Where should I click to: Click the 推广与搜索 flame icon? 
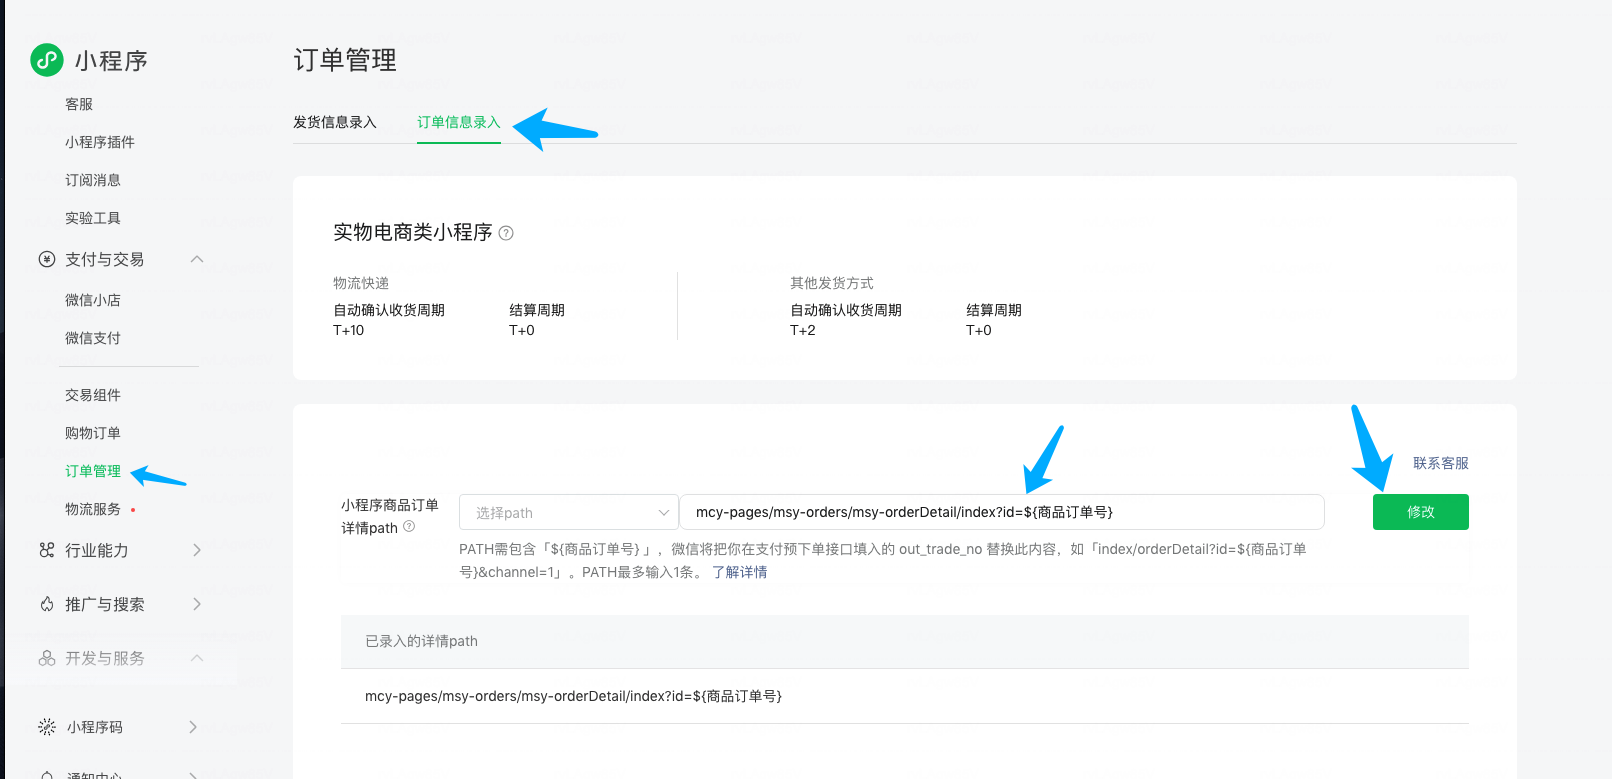click(47, 604)
